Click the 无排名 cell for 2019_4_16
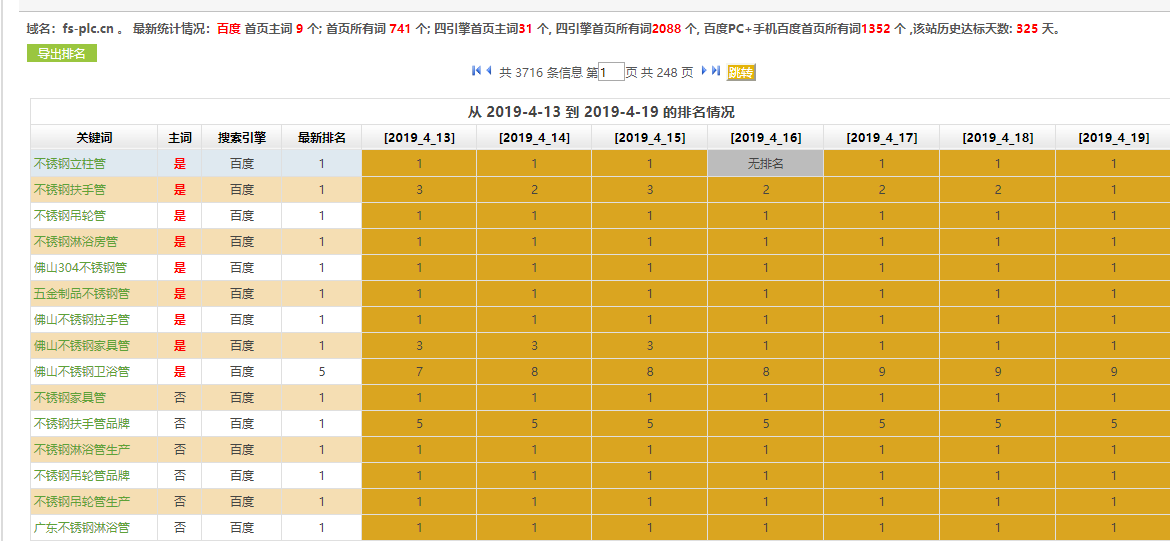Viewport: 1170px width, 541px height. (765, 164)
